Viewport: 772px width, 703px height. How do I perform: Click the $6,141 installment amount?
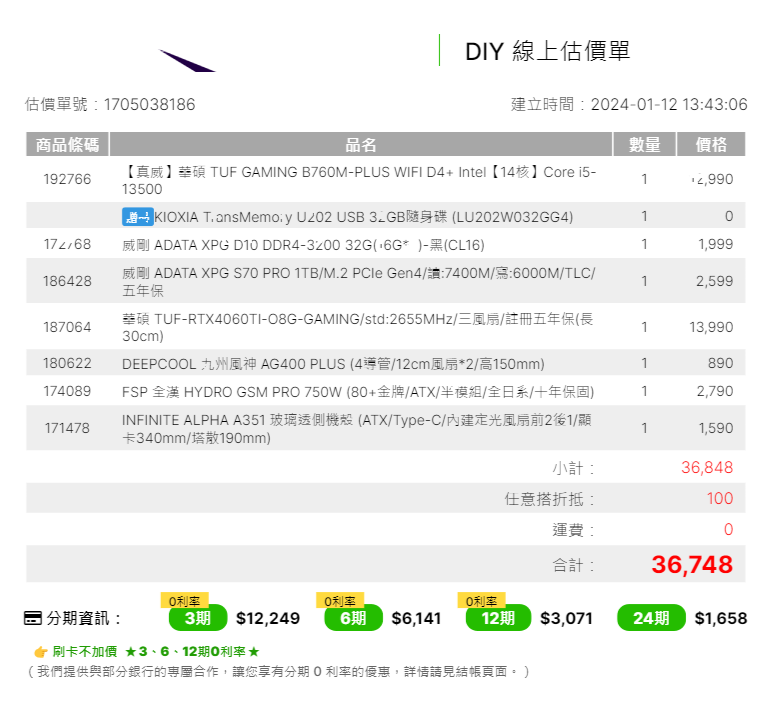416,618
